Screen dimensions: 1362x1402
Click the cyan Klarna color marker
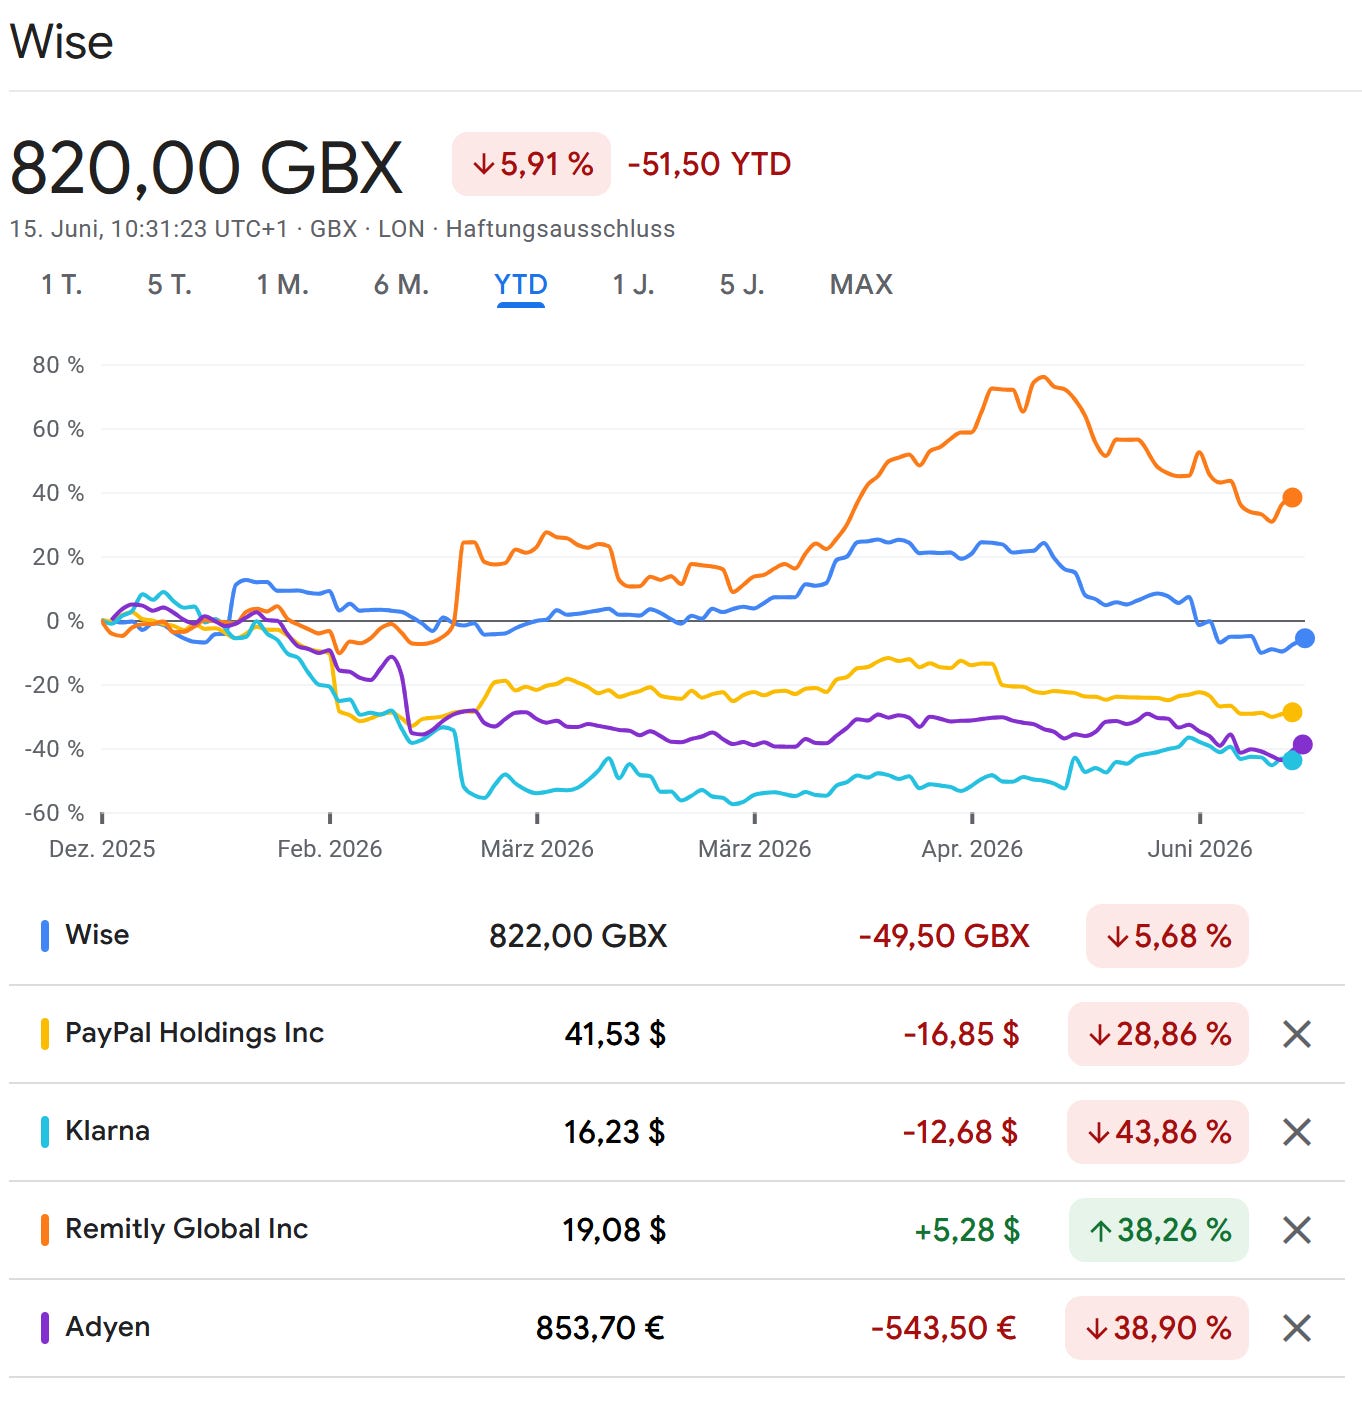(45, 1131)
